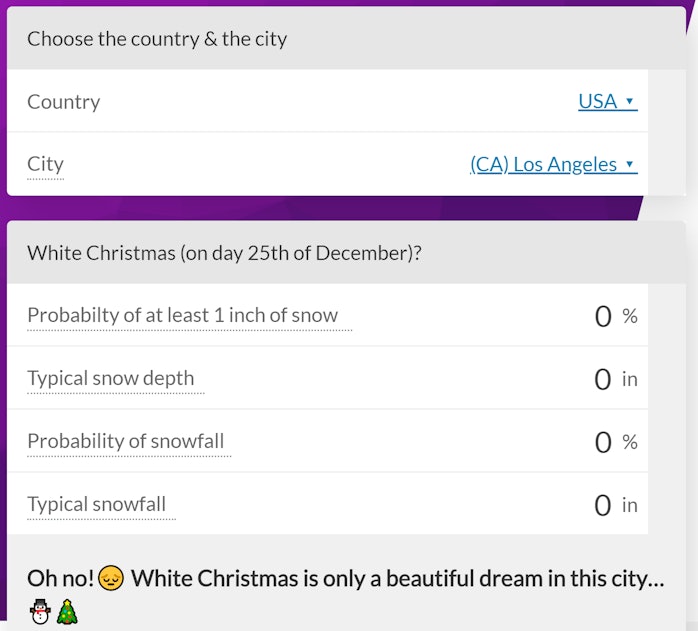Click the Country label
Viewport: 698px width, 631px height.
(64, 102)
